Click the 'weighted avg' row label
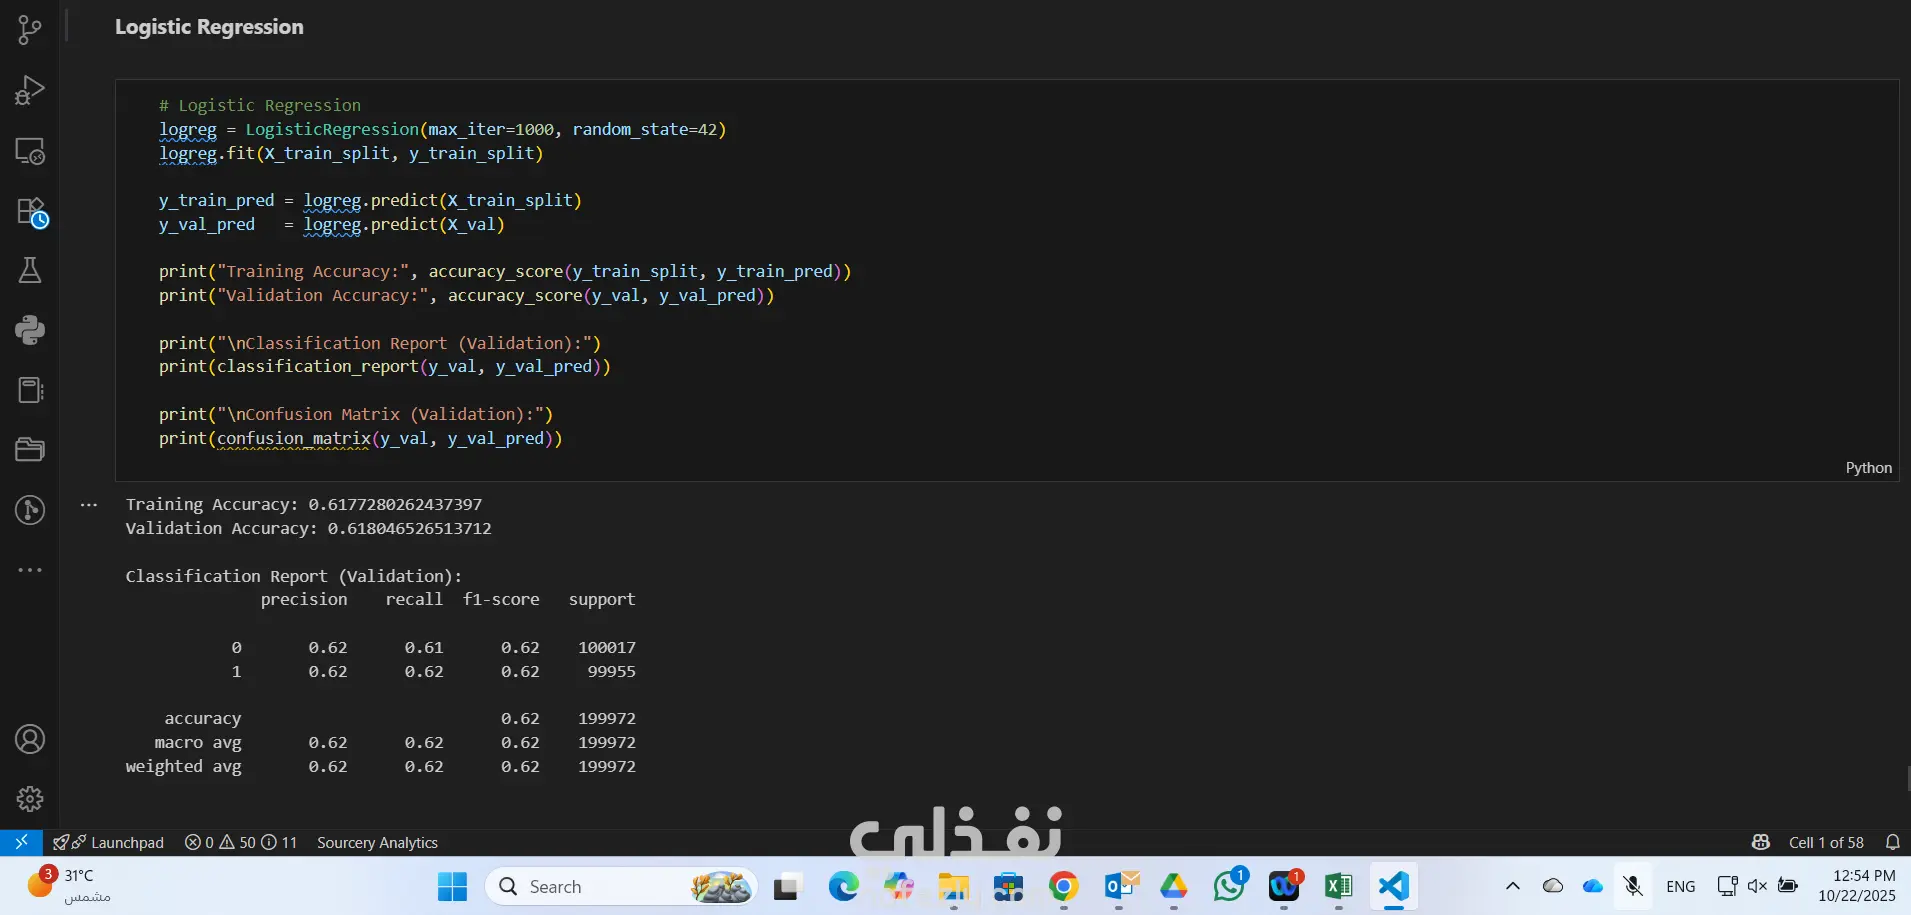This screenshot has height=915, width=1911. coord(183,767)
